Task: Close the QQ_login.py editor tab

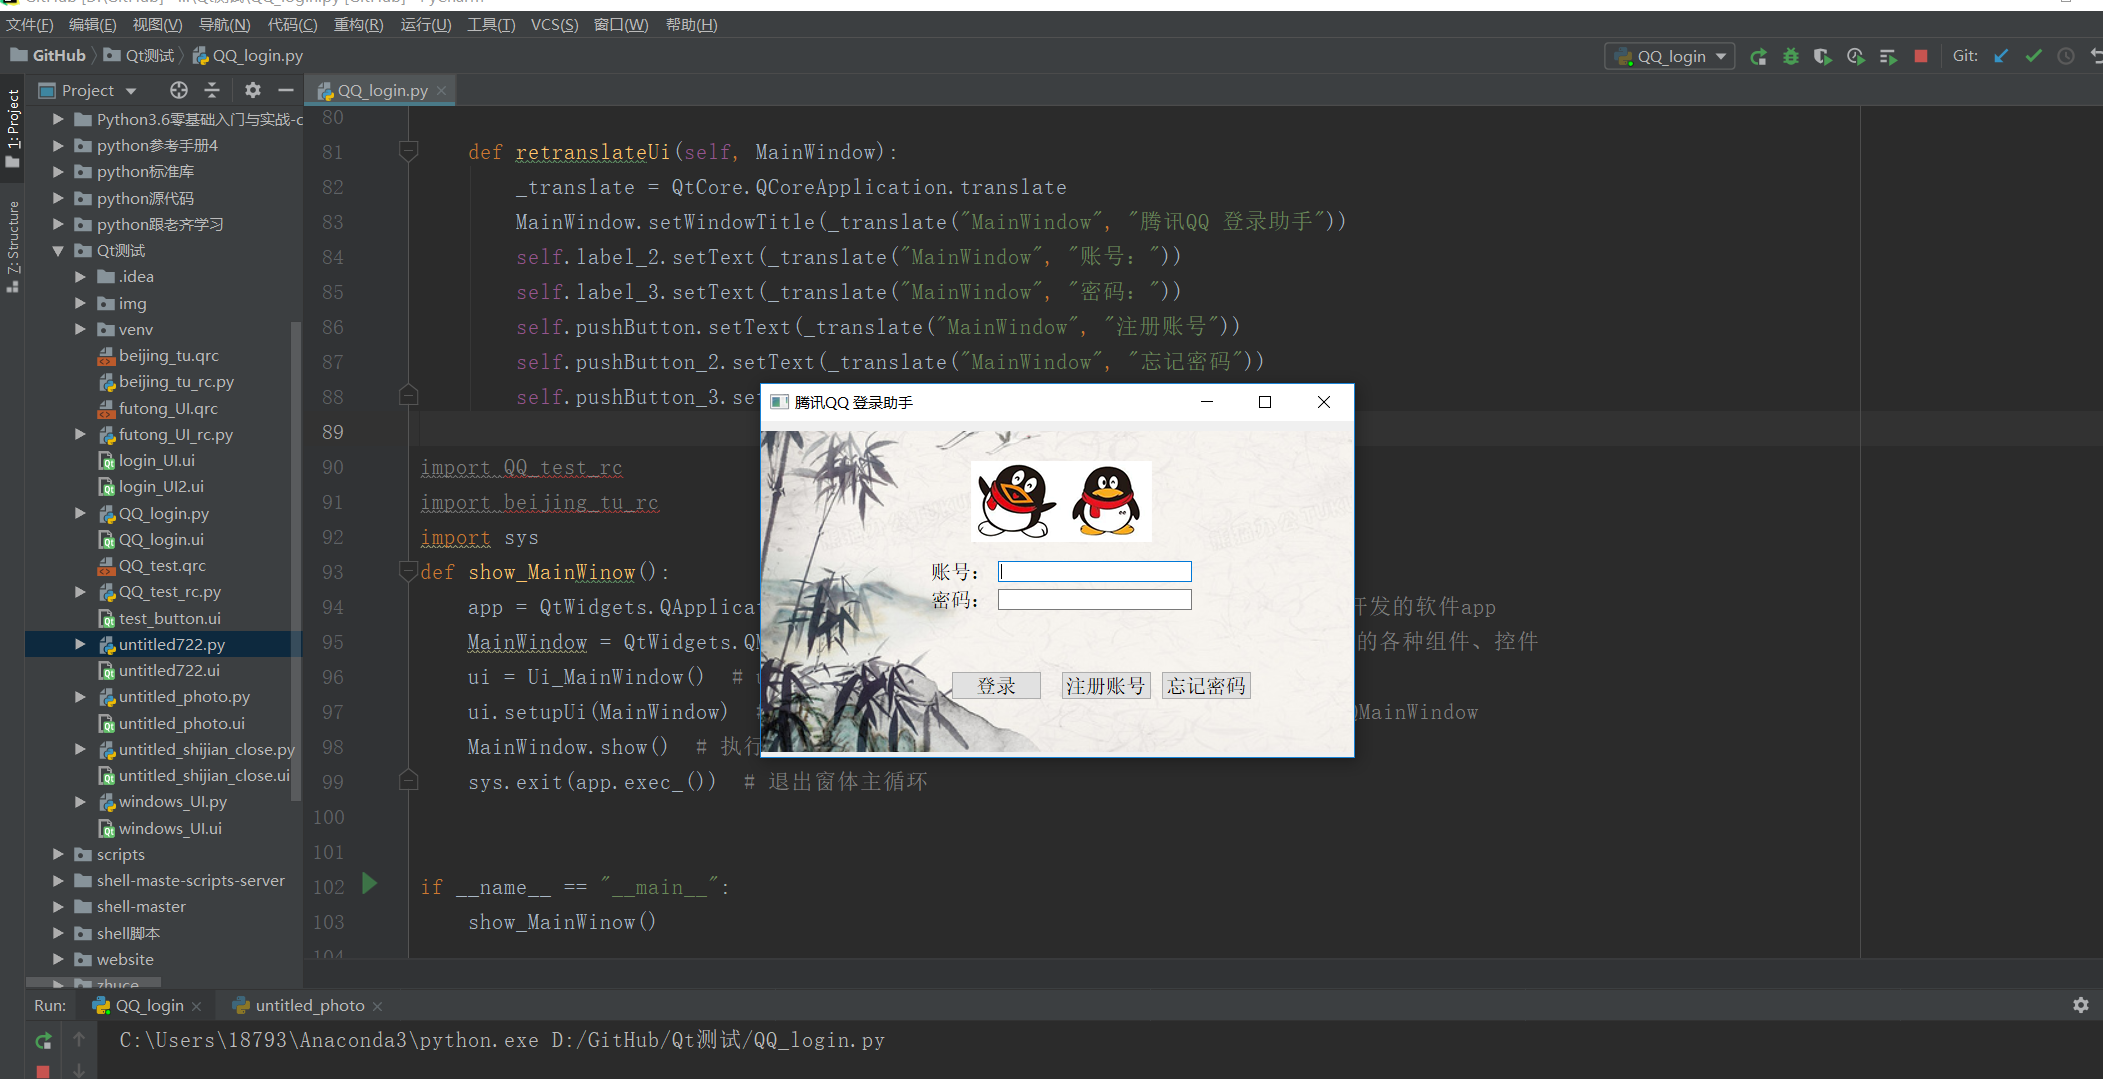Action: point(441,90)
